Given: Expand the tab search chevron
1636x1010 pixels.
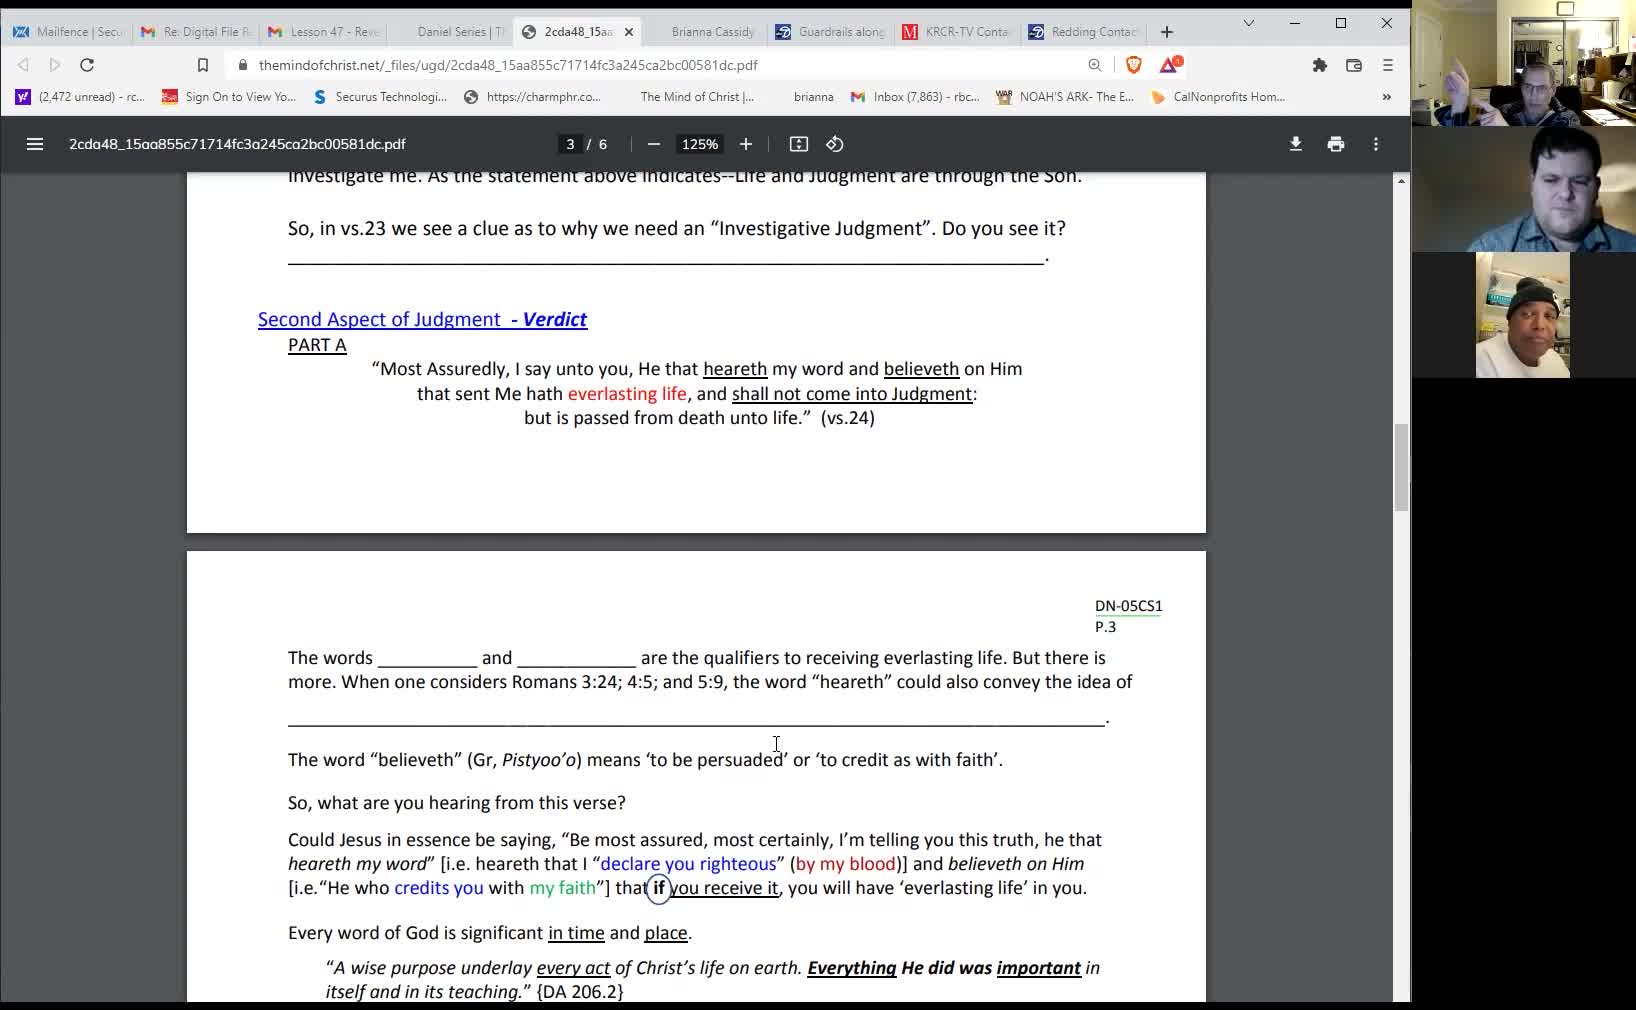Looking at the screenshot, I should 1249,23.
